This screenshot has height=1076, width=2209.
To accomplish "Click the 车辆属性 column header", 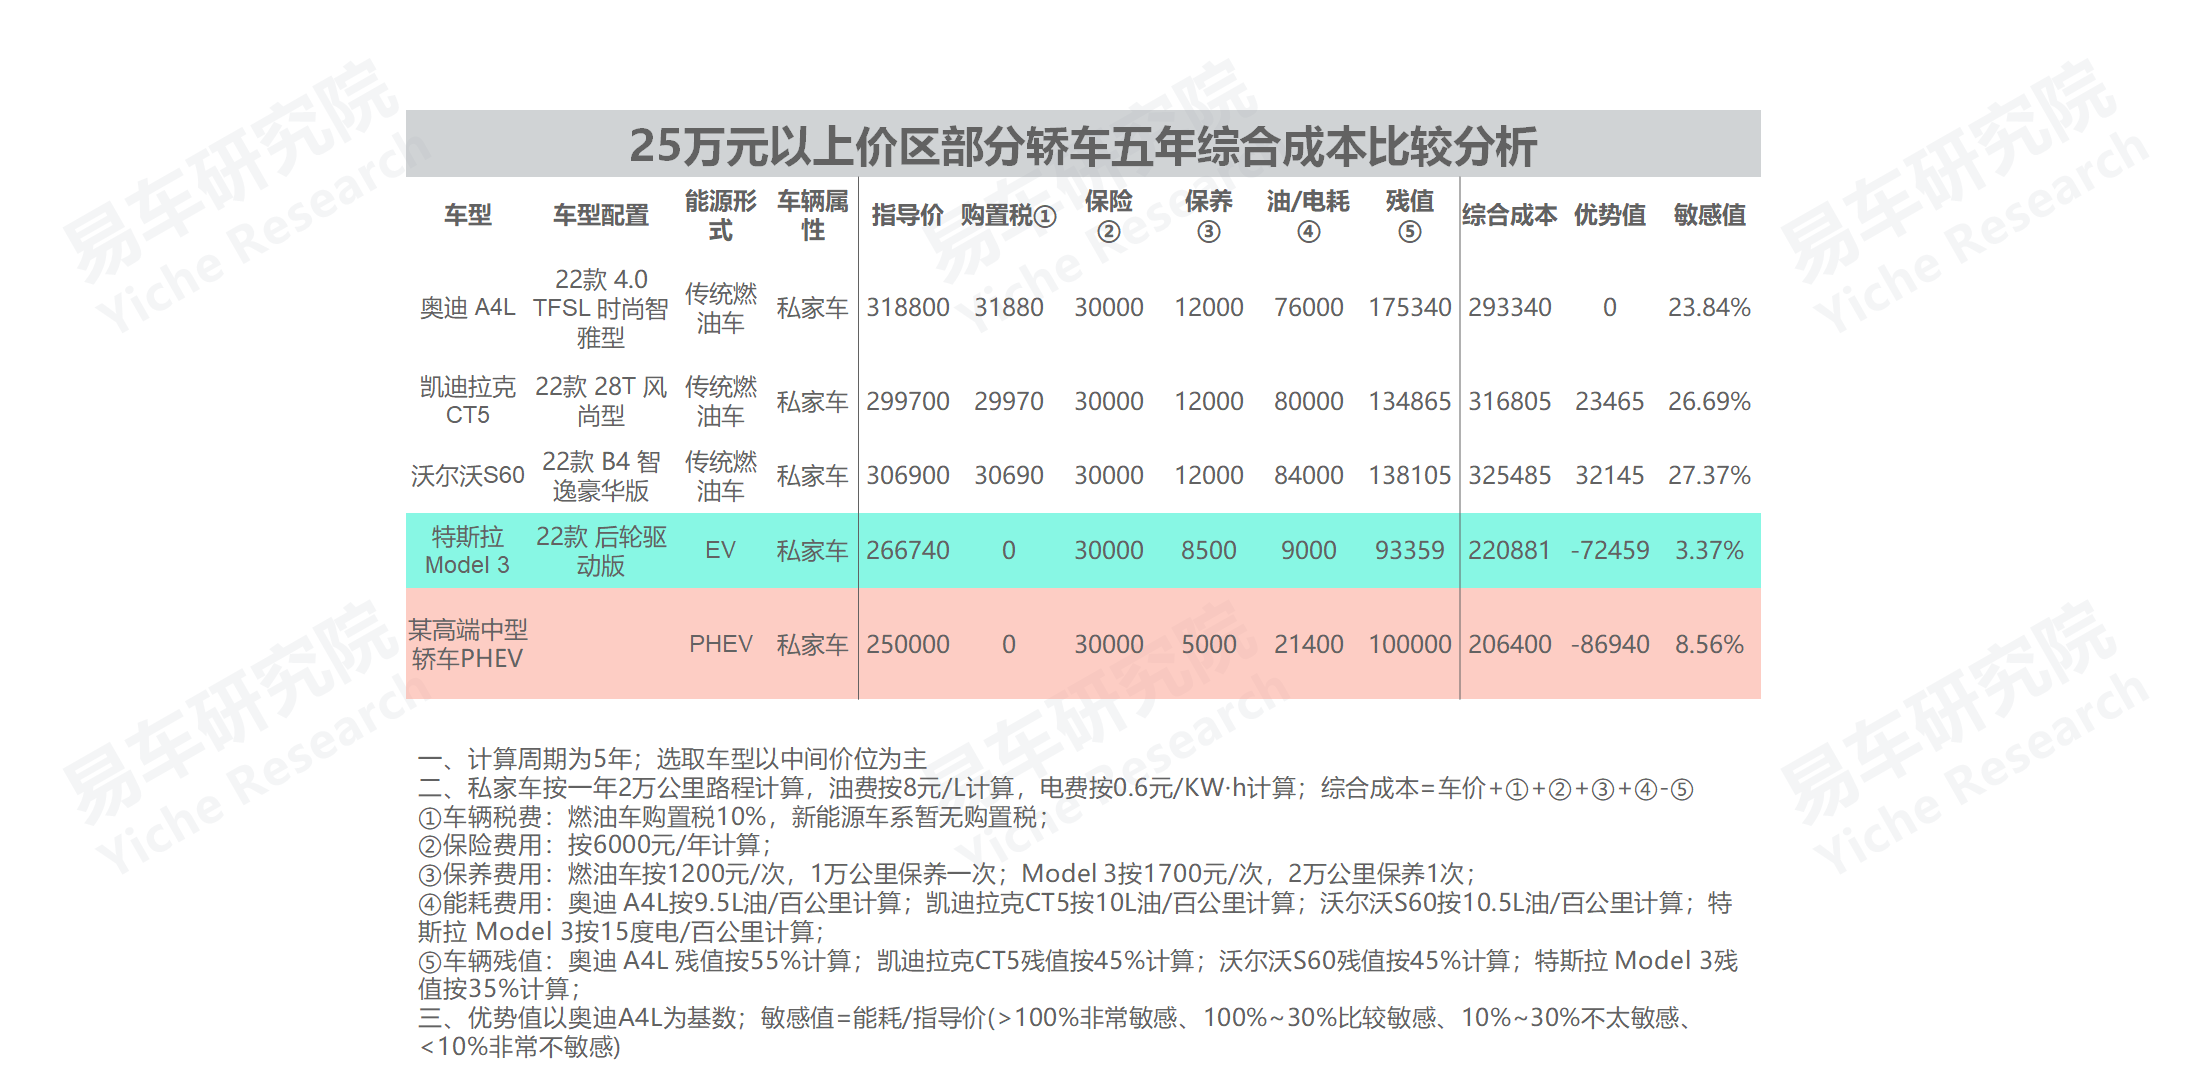I will coord(813,215).
